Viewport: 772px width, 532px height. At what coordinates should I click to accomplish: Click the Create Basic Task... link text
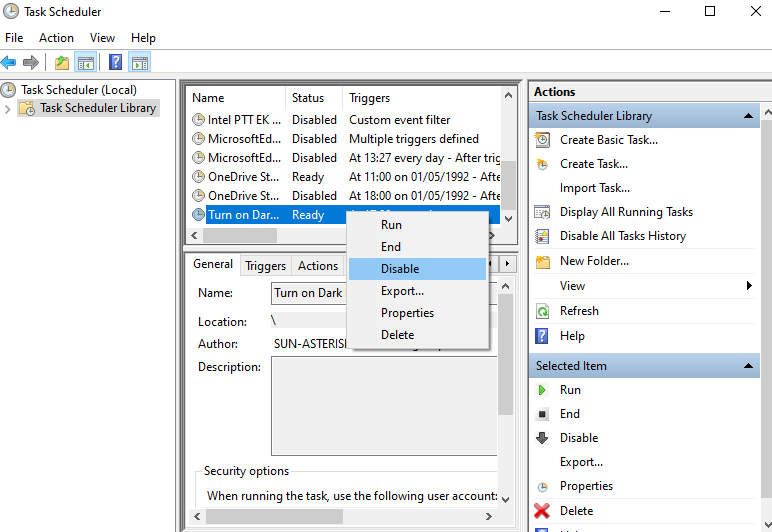[x=609, y=140]
